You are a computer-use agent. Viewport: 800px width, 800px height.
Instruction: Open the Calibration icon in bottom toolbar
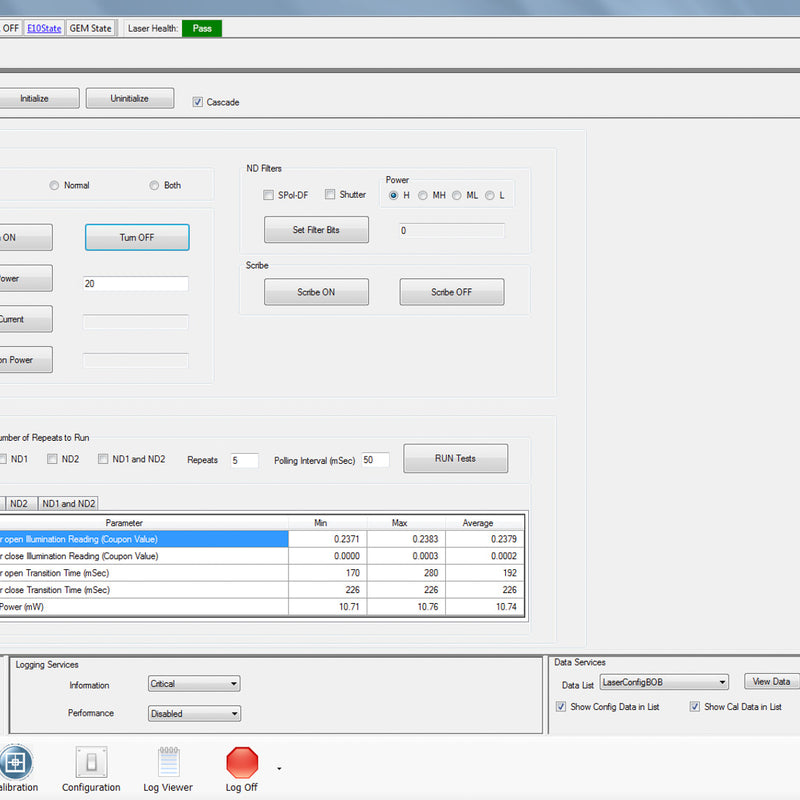tap(16, 763)
